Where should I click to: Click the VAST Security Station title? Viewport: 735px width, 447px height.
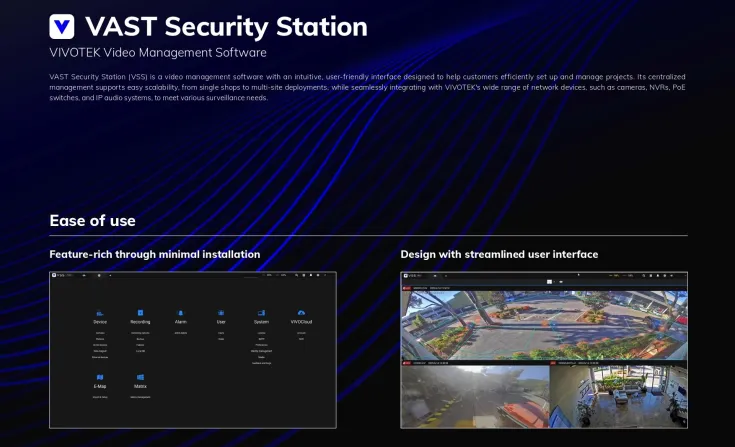(226, 27)
